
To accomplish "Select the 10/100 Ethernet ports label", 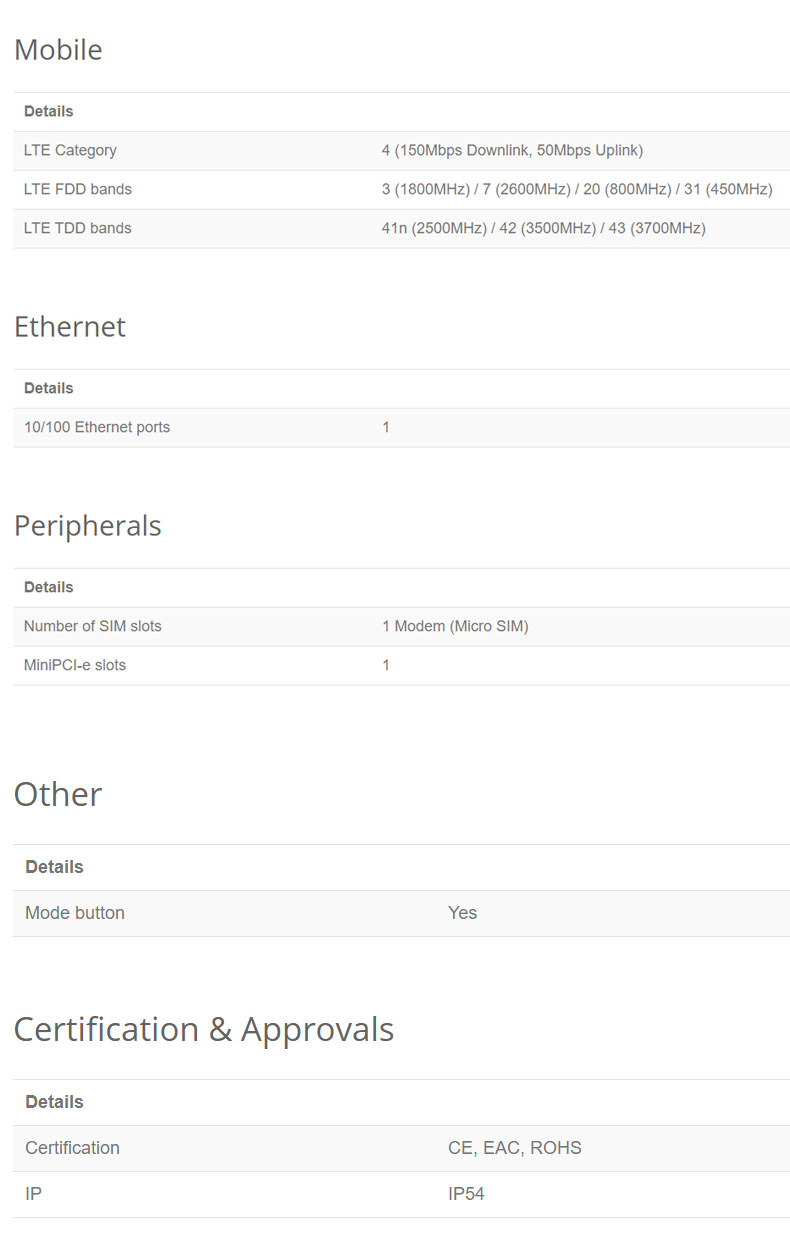I will [x=97, y=427].
